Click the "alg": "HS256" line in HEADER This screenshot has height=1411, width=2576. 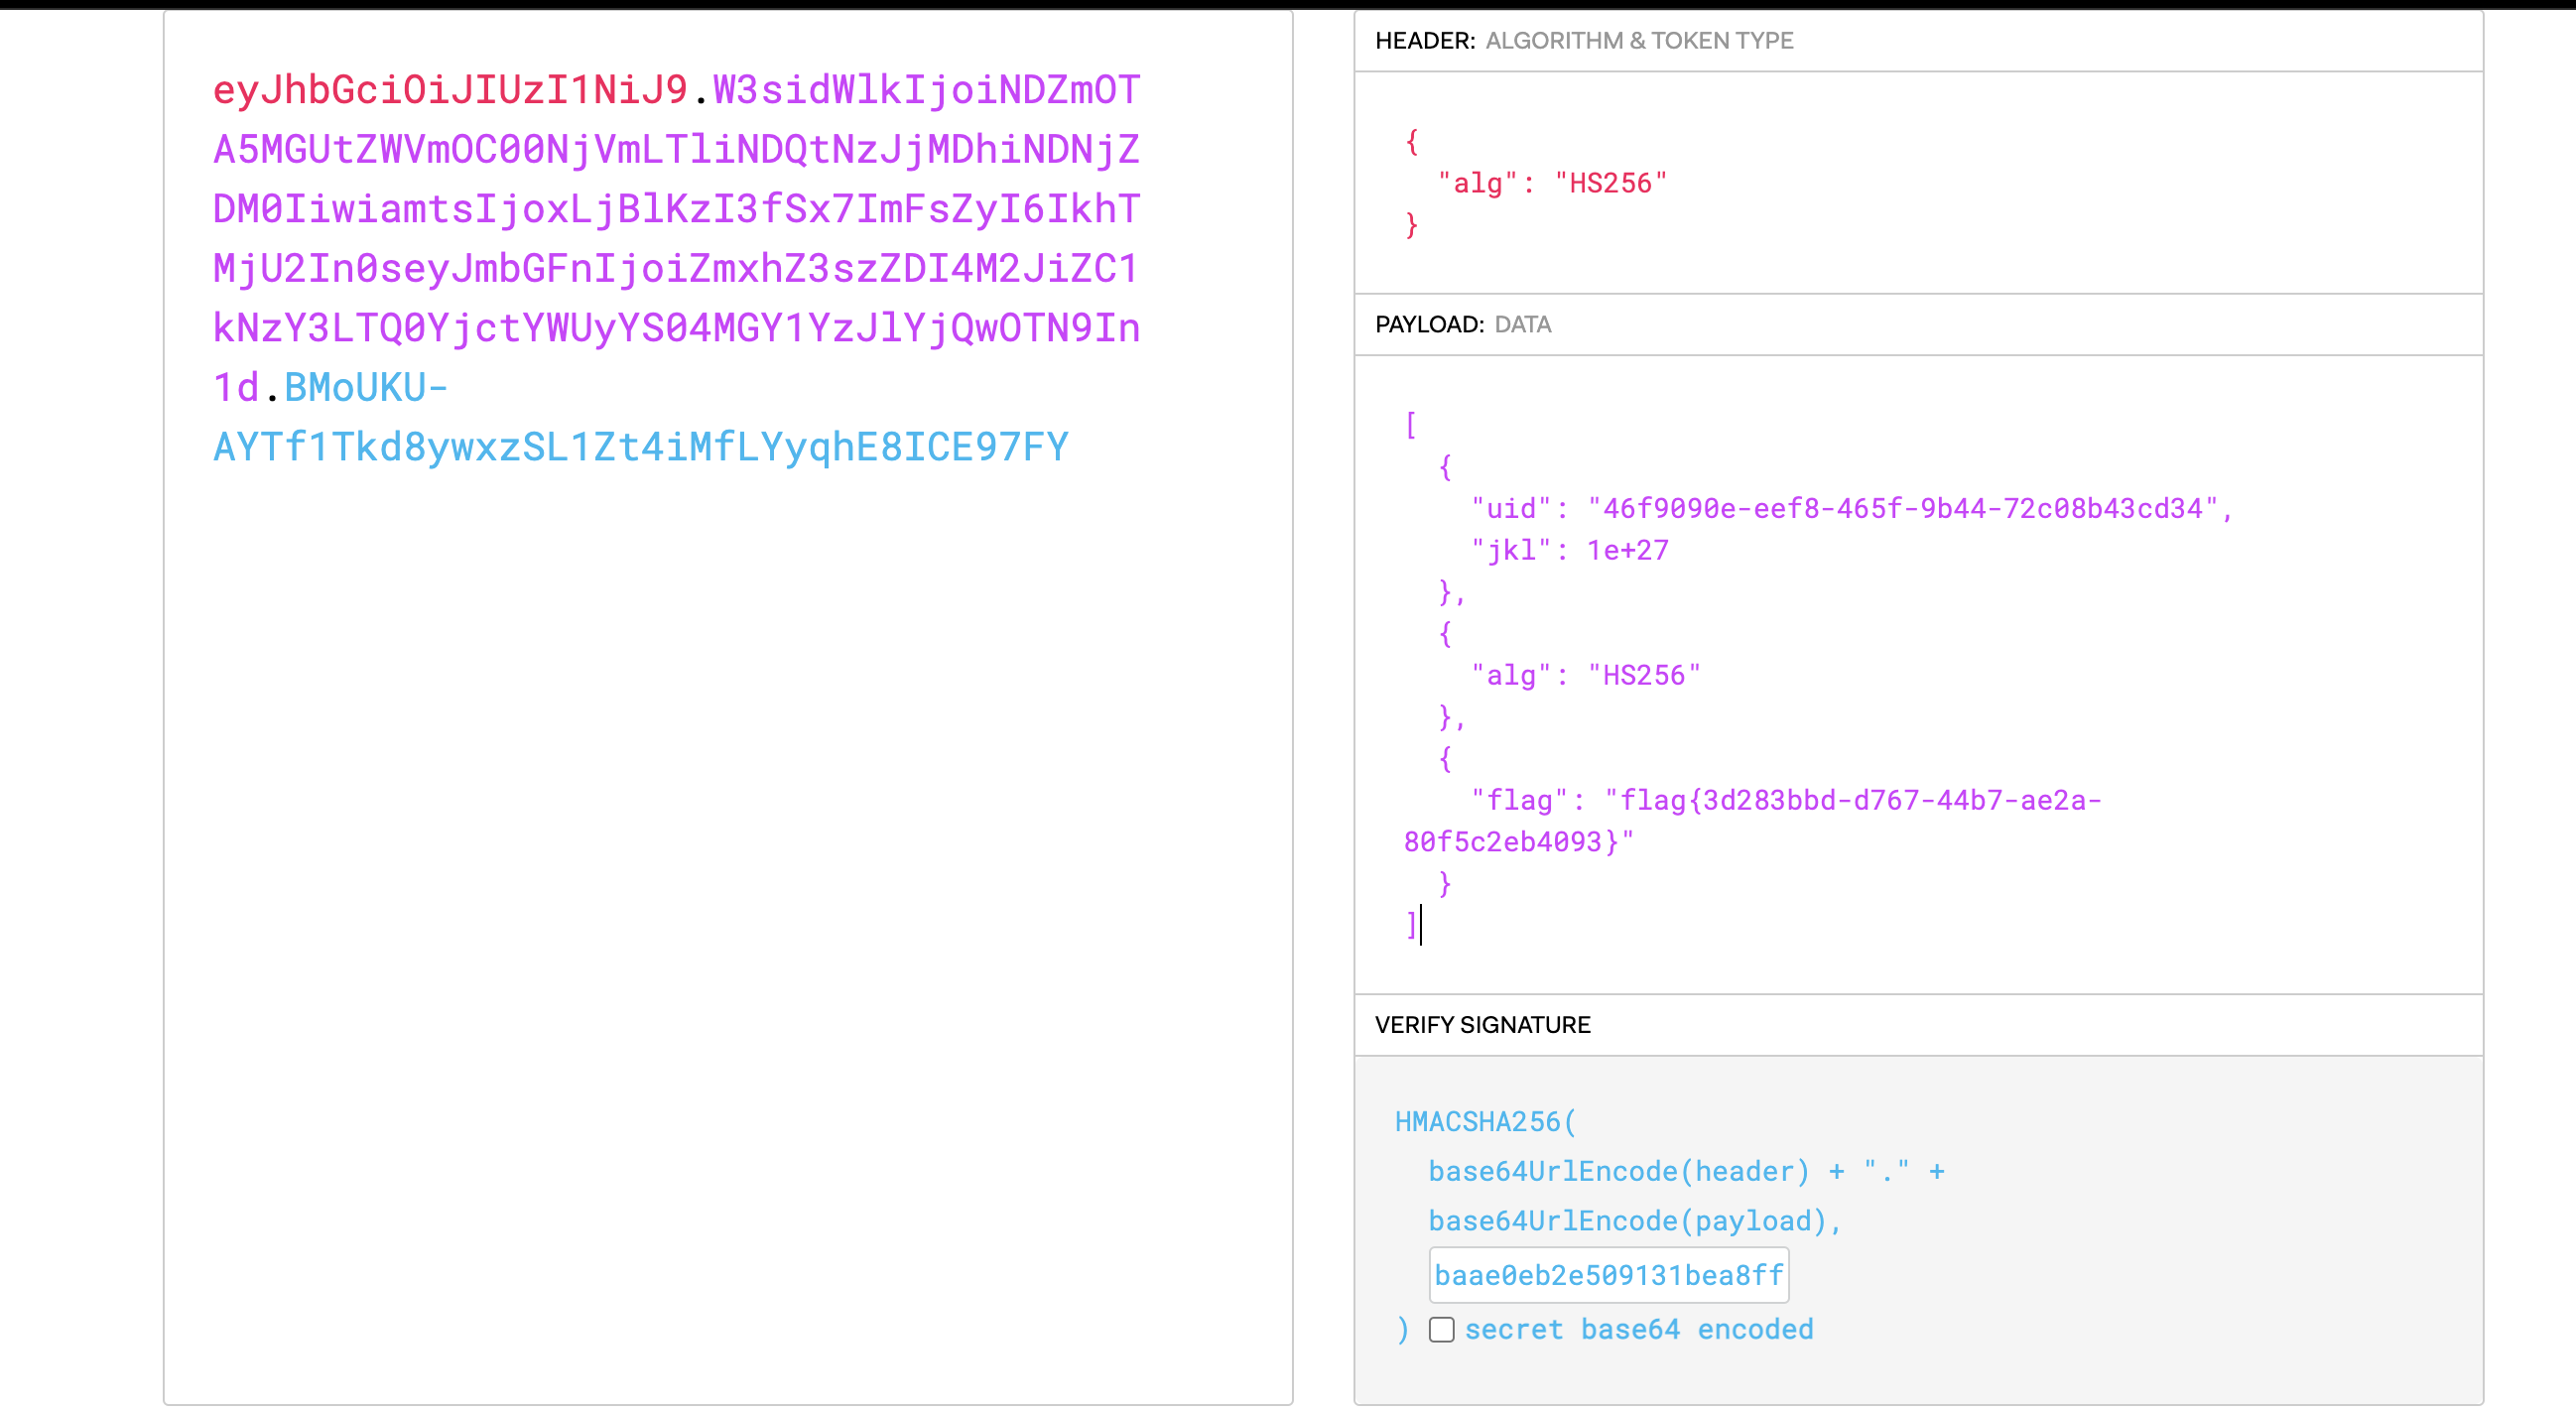tap(1552, 183)
